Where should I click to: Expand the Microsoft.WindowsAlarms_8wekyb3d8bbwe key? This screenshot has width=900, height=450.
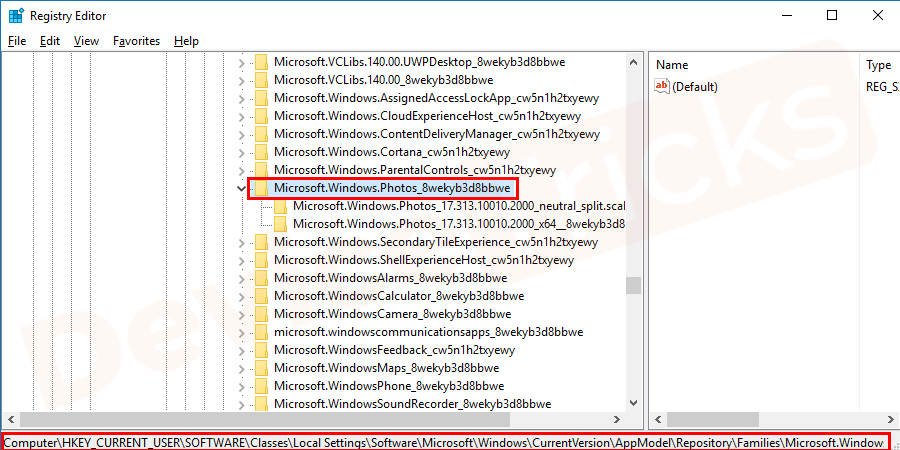point(240,278)
